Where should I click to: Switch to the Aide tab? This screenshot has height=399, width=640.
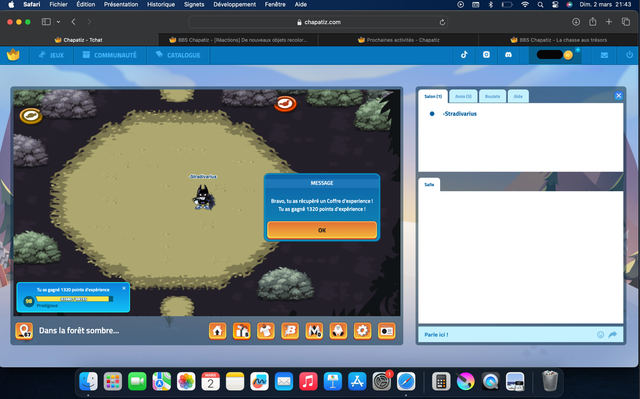click(x=518, y=96)
